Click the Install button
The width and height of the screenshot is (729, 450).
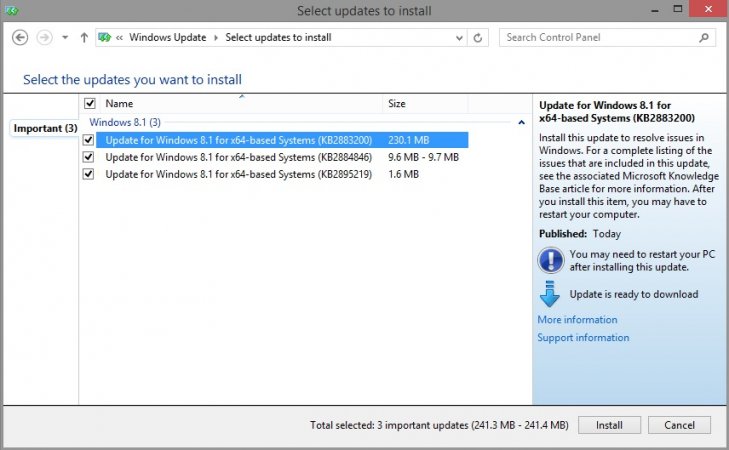[609, 425]
